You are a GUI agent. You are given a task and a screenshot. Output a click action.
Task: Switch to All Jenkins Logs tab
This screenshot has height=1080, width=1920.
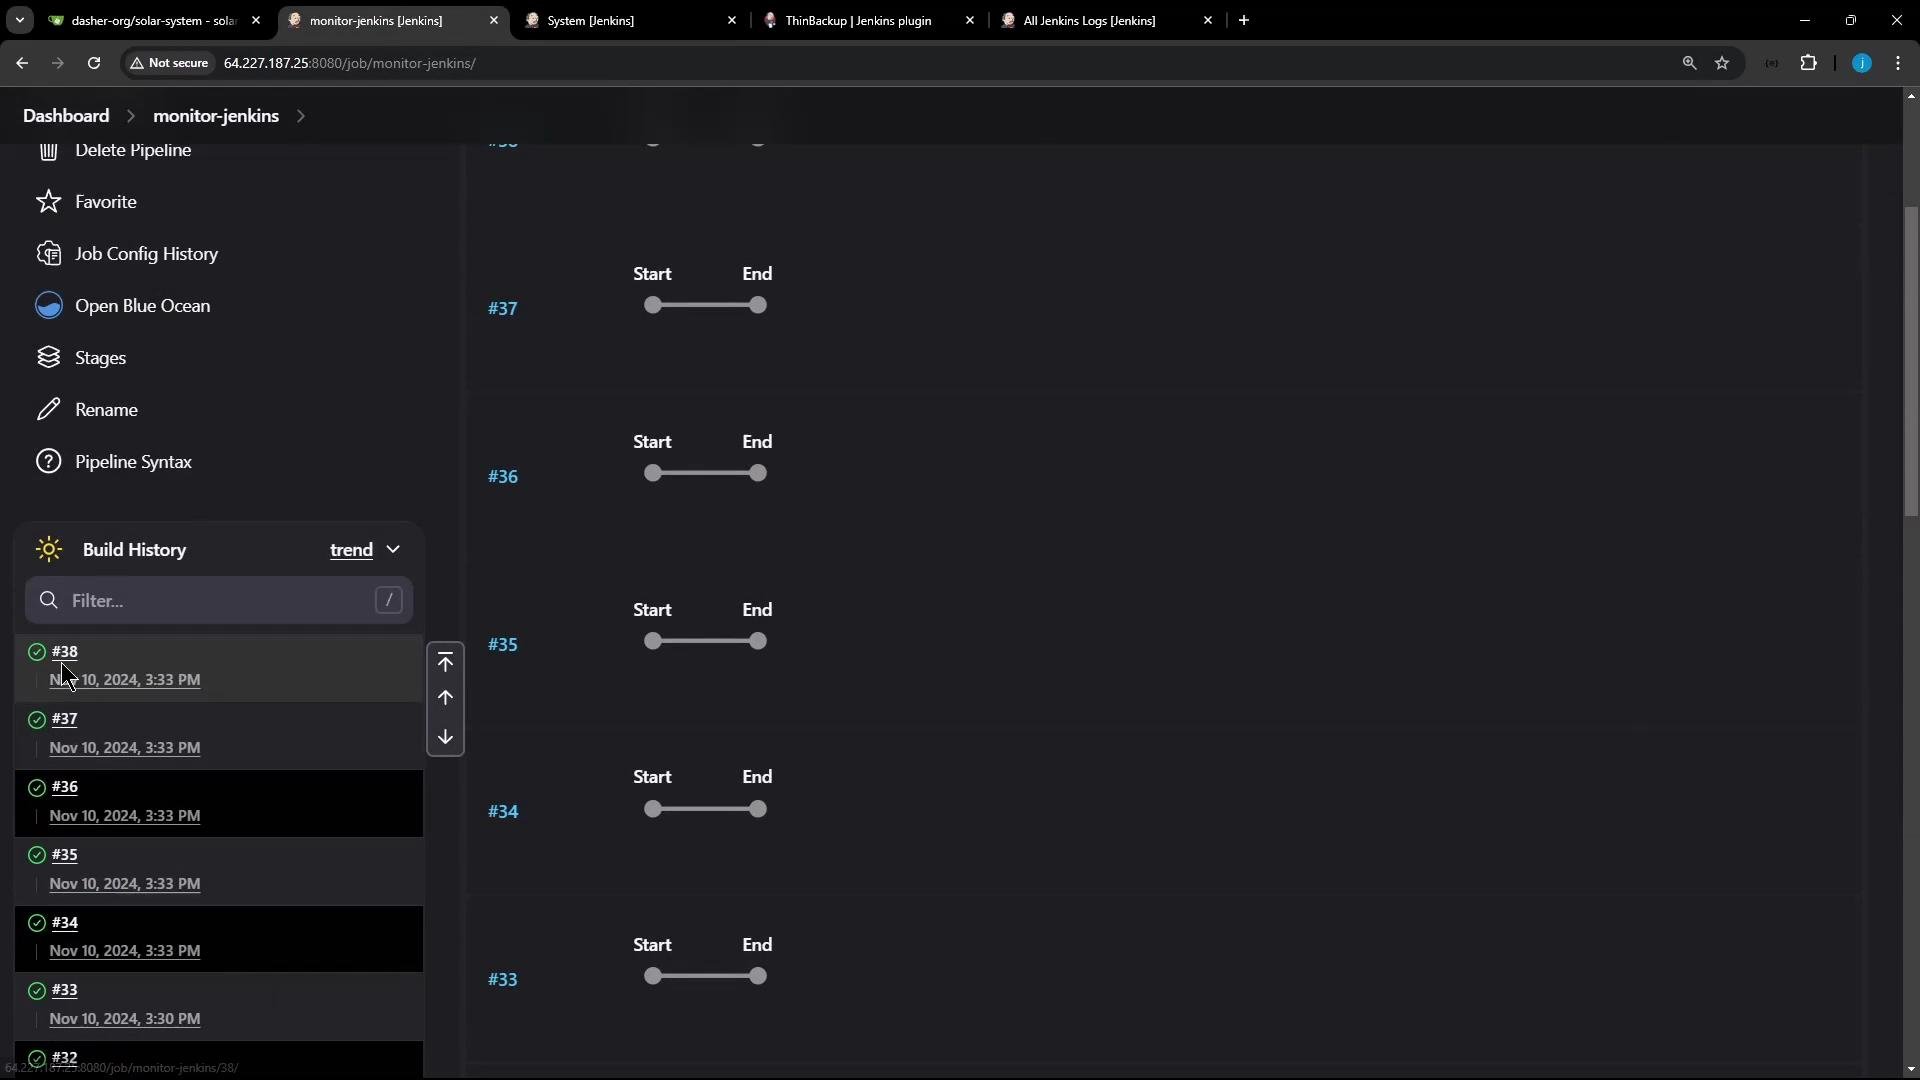(1108, 20)
